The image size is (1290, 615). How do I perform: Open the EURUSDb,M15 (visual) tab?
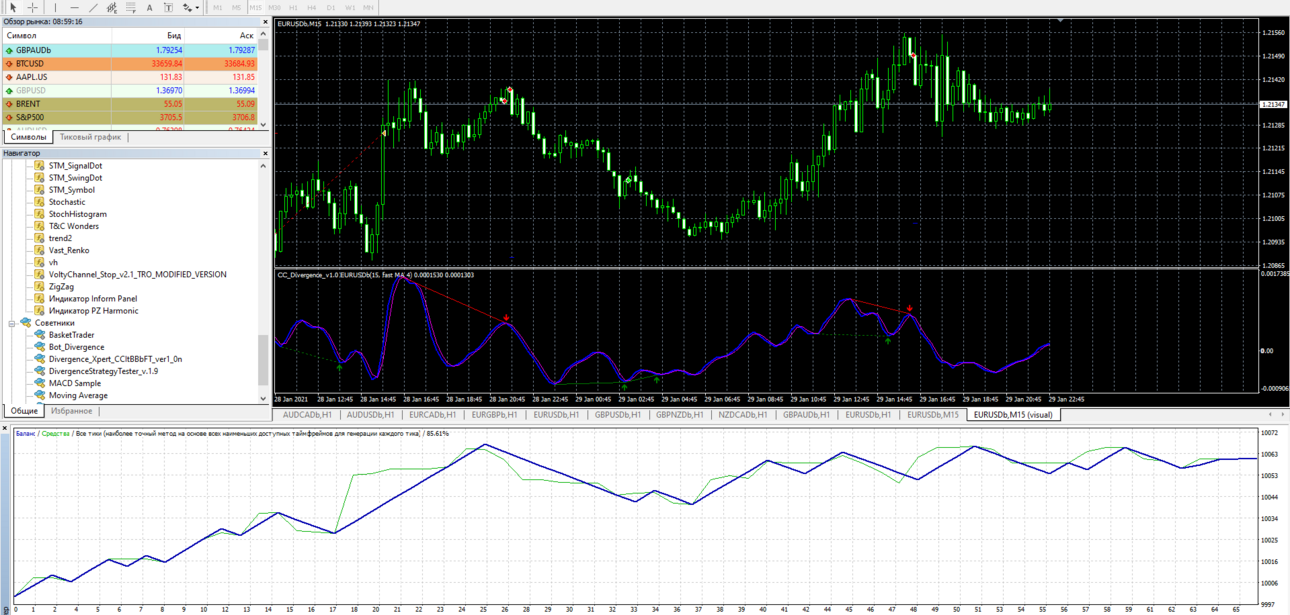[x=1013, y=415]
